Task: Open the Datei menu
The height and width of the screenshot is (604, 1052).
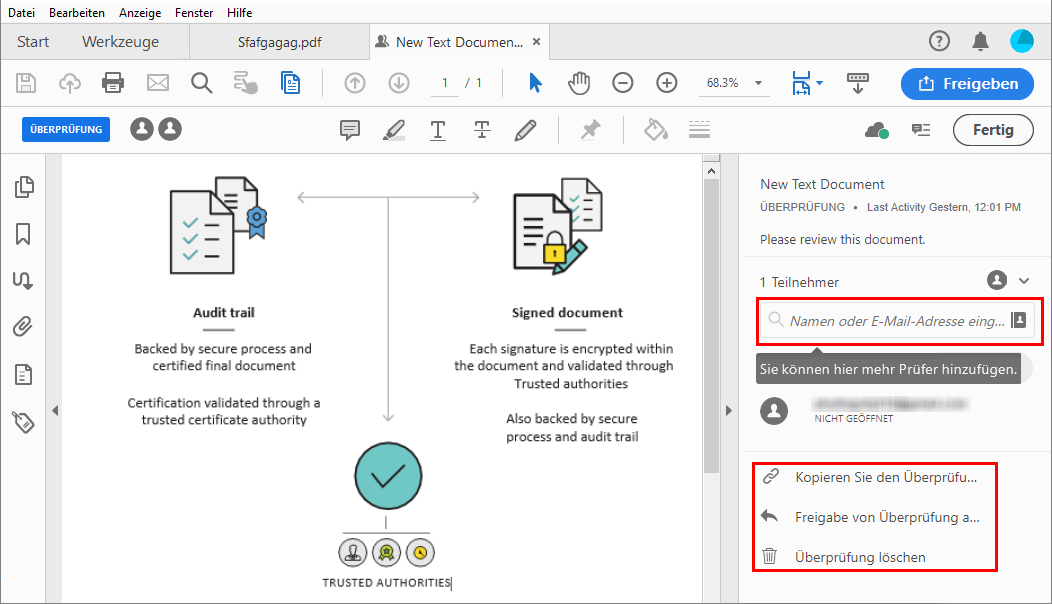Action: point(21,13)
